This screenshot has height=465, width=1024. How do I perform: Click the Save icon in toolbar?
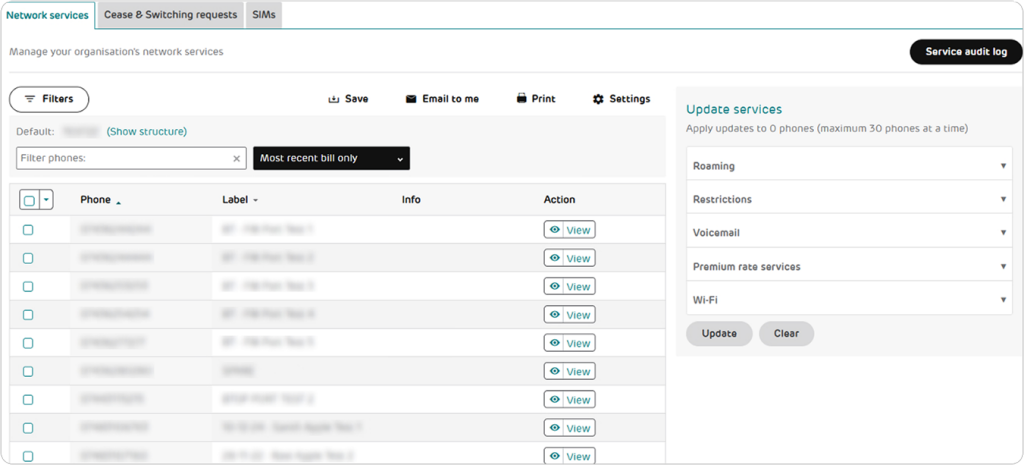334,99
